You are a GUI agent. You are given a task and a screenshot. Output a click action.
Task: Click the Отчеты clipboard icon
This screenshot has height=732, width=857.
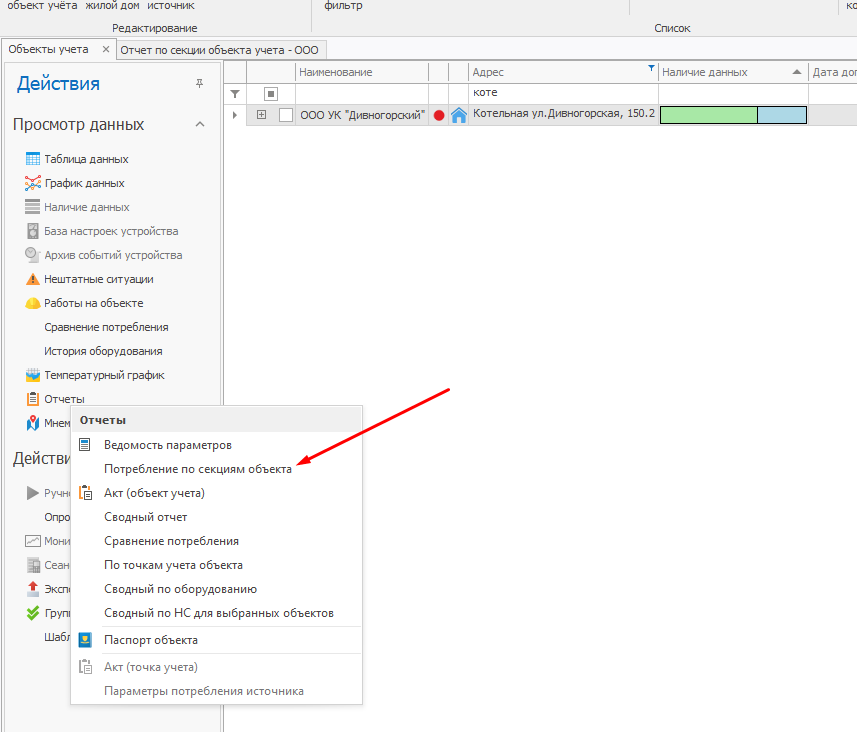point(32,399)
